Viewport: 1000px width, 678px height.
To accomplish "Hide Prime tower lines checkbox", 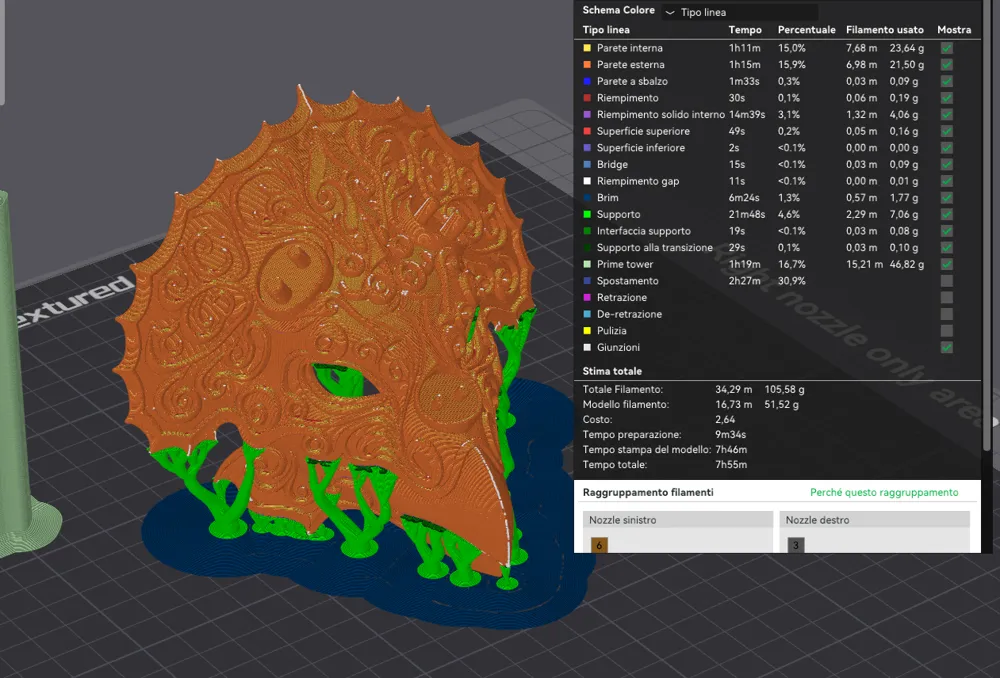I will pos(946,264).
